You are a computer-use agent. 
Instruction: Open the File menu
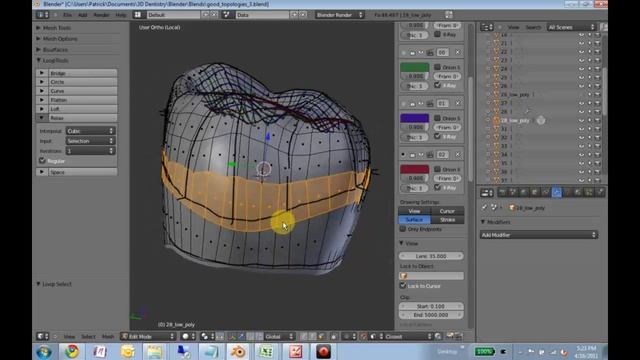[67, 15]
